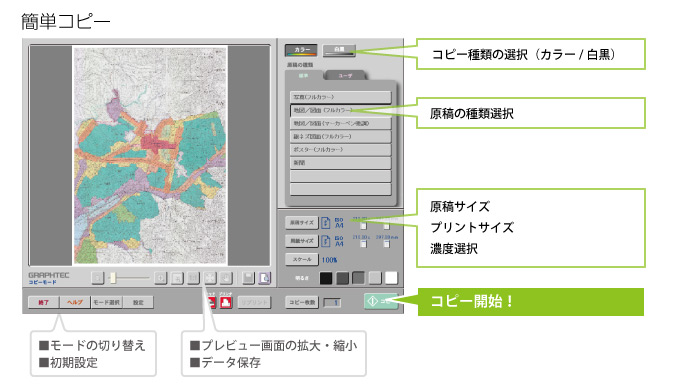Click the fit-to-screen arrows icon
Image resolution: width=680 pixels, height=387 pixels.
pos(210,278)
